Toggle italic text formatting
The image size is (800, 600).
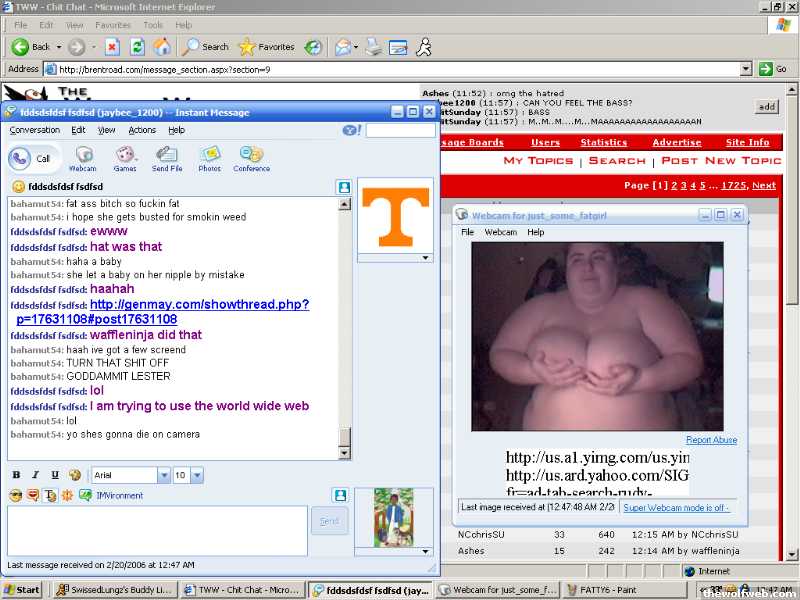pyautogui.click(x=35, y=475)
